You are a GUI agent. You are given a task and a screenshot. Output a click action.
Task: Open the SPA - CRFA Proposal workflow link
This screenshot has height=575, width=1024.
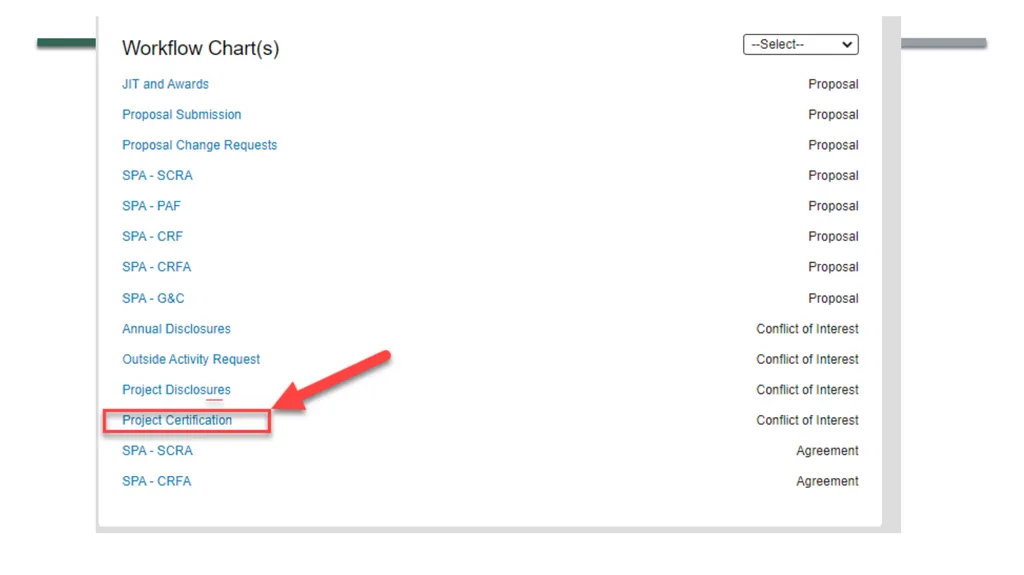click(157, 267)
